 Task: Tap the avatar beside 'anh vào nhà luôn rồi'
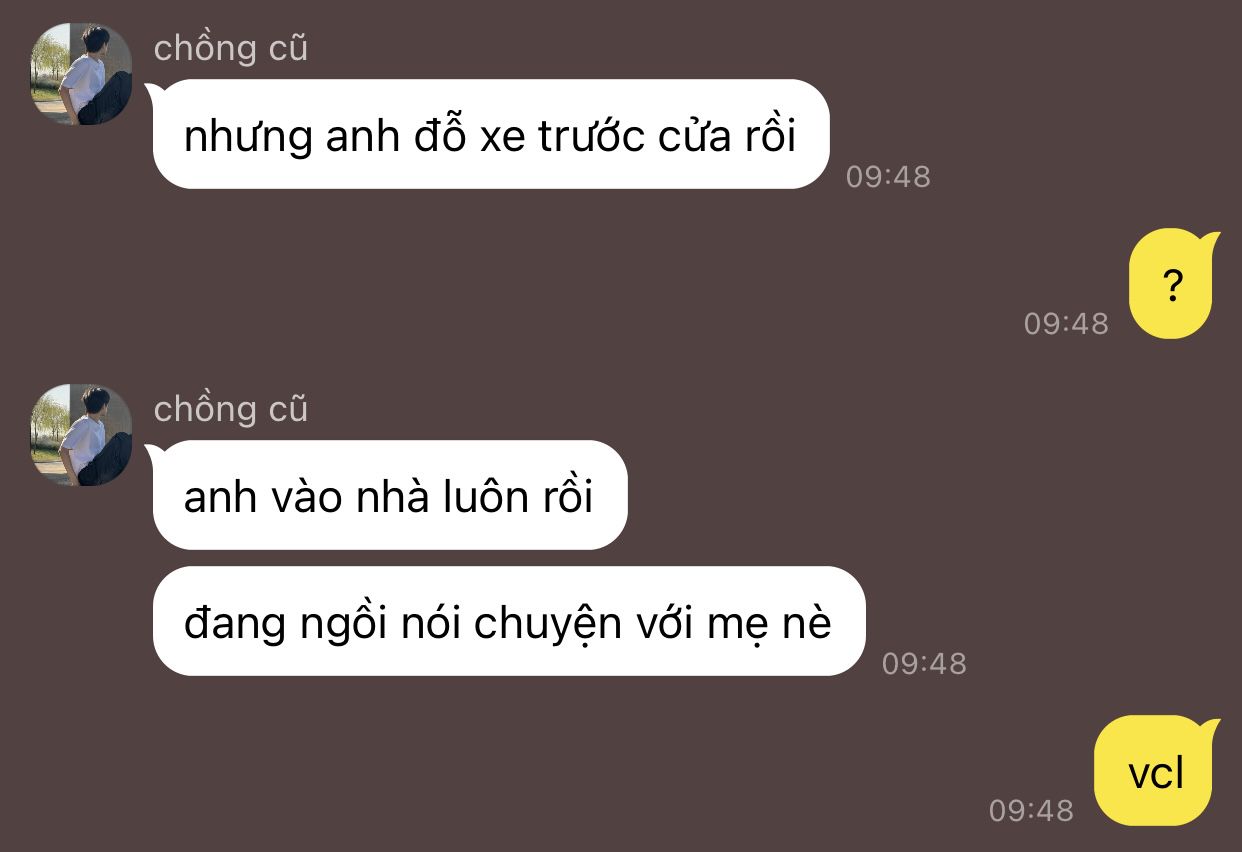coord(81,435)
